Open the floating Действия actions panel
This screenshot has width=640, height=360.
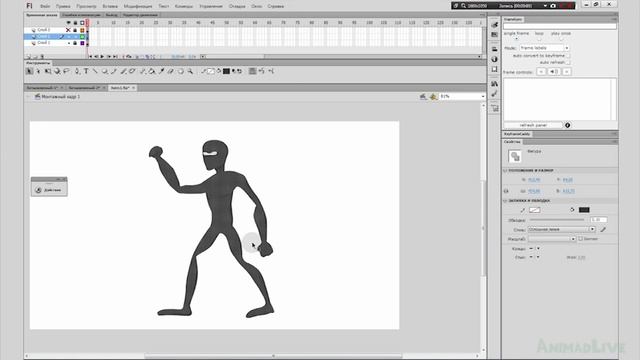click(49, 190)
